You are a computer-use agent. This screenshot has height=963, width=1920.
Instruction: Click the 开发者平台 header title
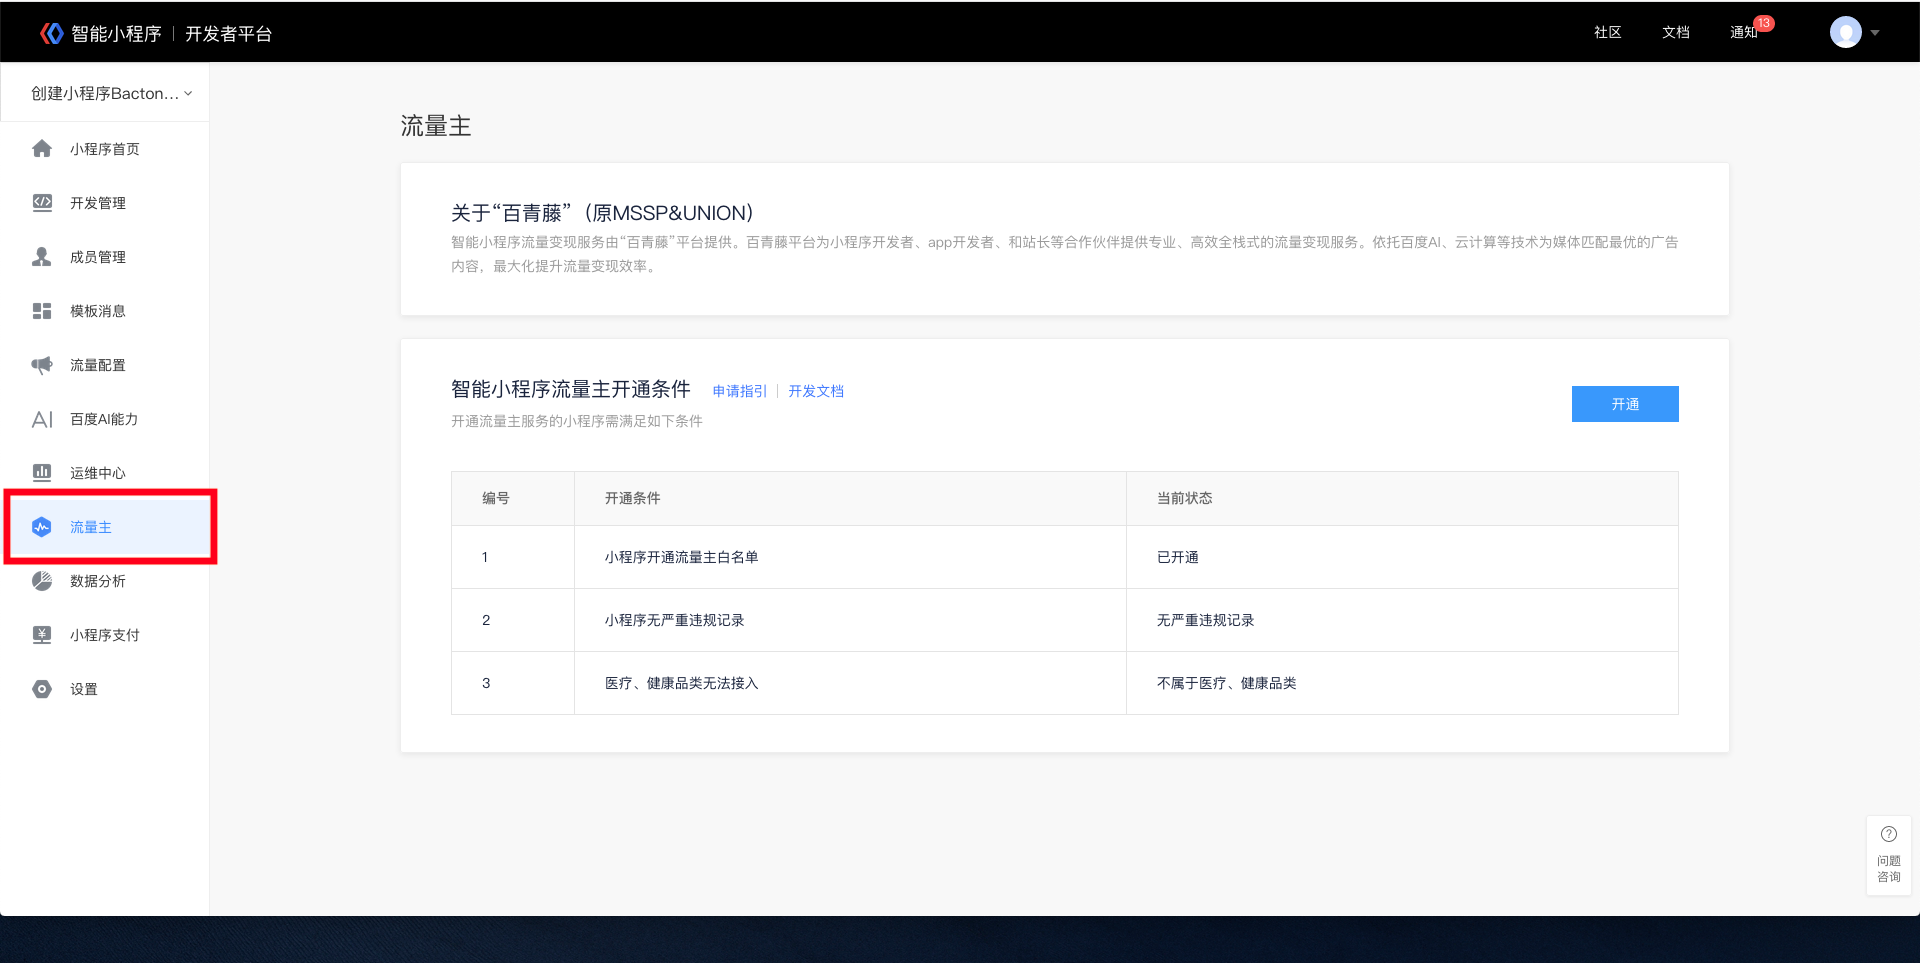tap(228, 34)
